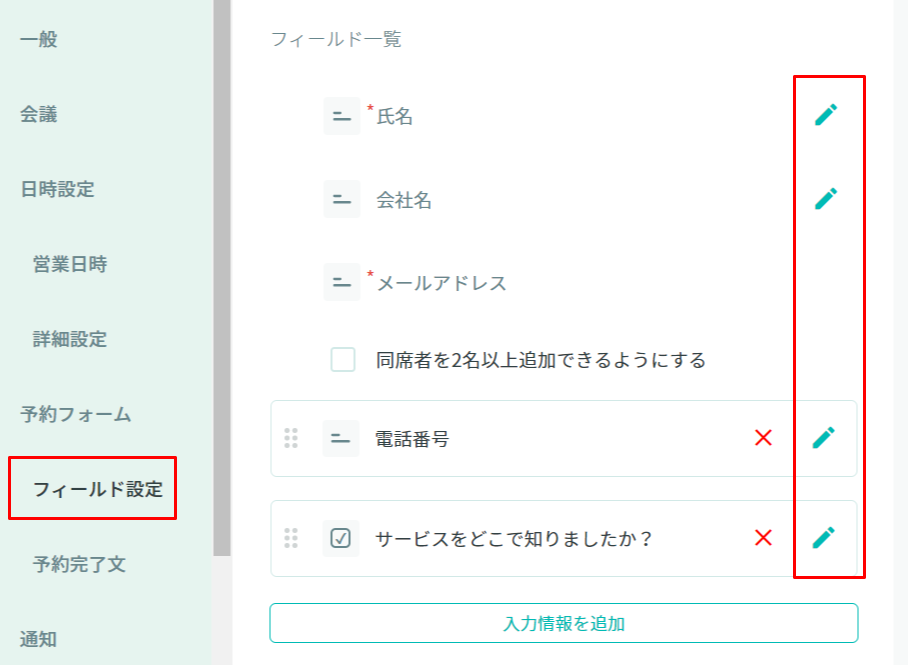Click the drag handle beside 電話番号
Image resolution: width=908 pixels, height=665 pixels.
coord(291,438)
